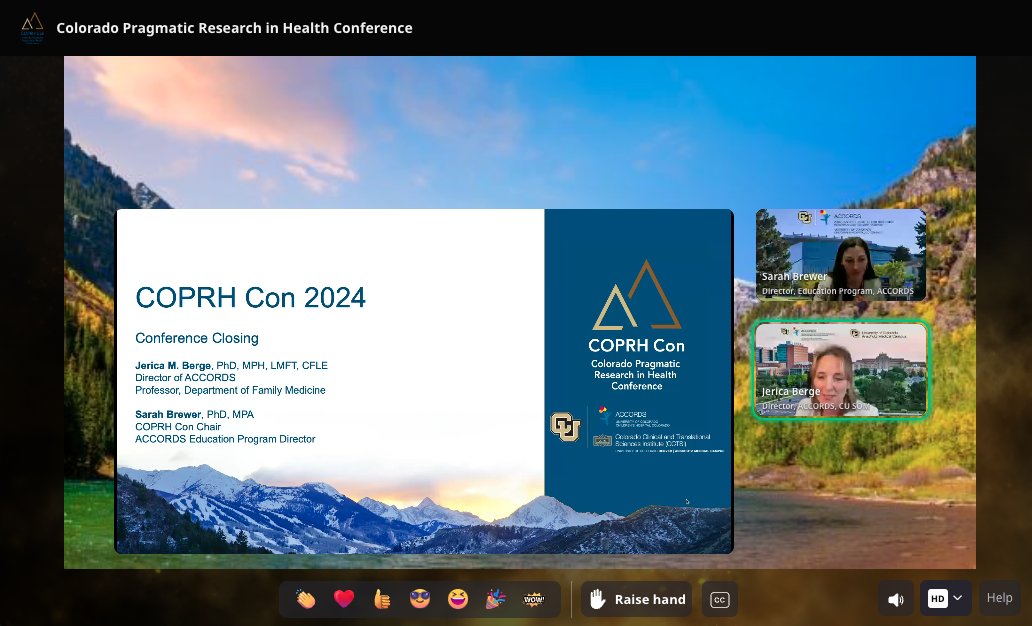Click the COPRH Con logo in header
This screenshot has width=1032, height=626.
[x=32, y=28]
